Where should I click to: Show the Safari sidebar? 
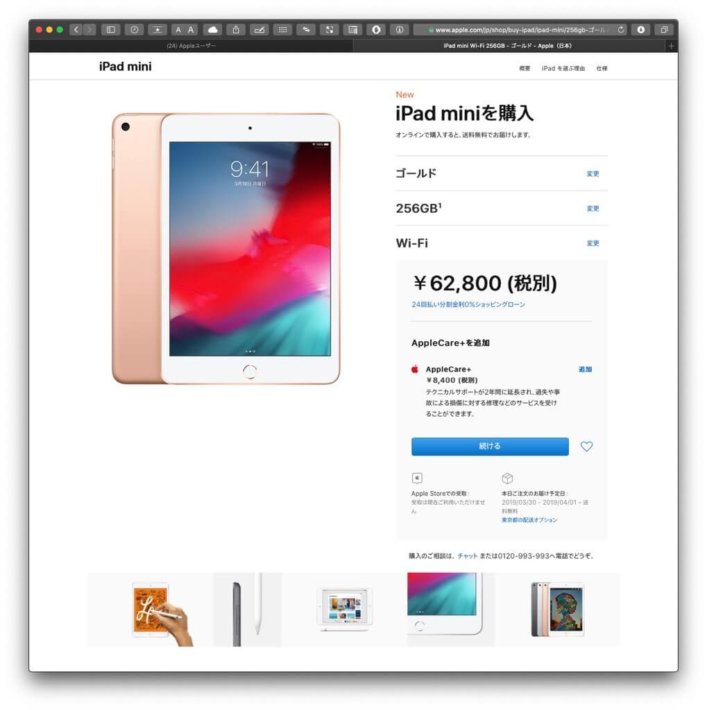[111, 30]
